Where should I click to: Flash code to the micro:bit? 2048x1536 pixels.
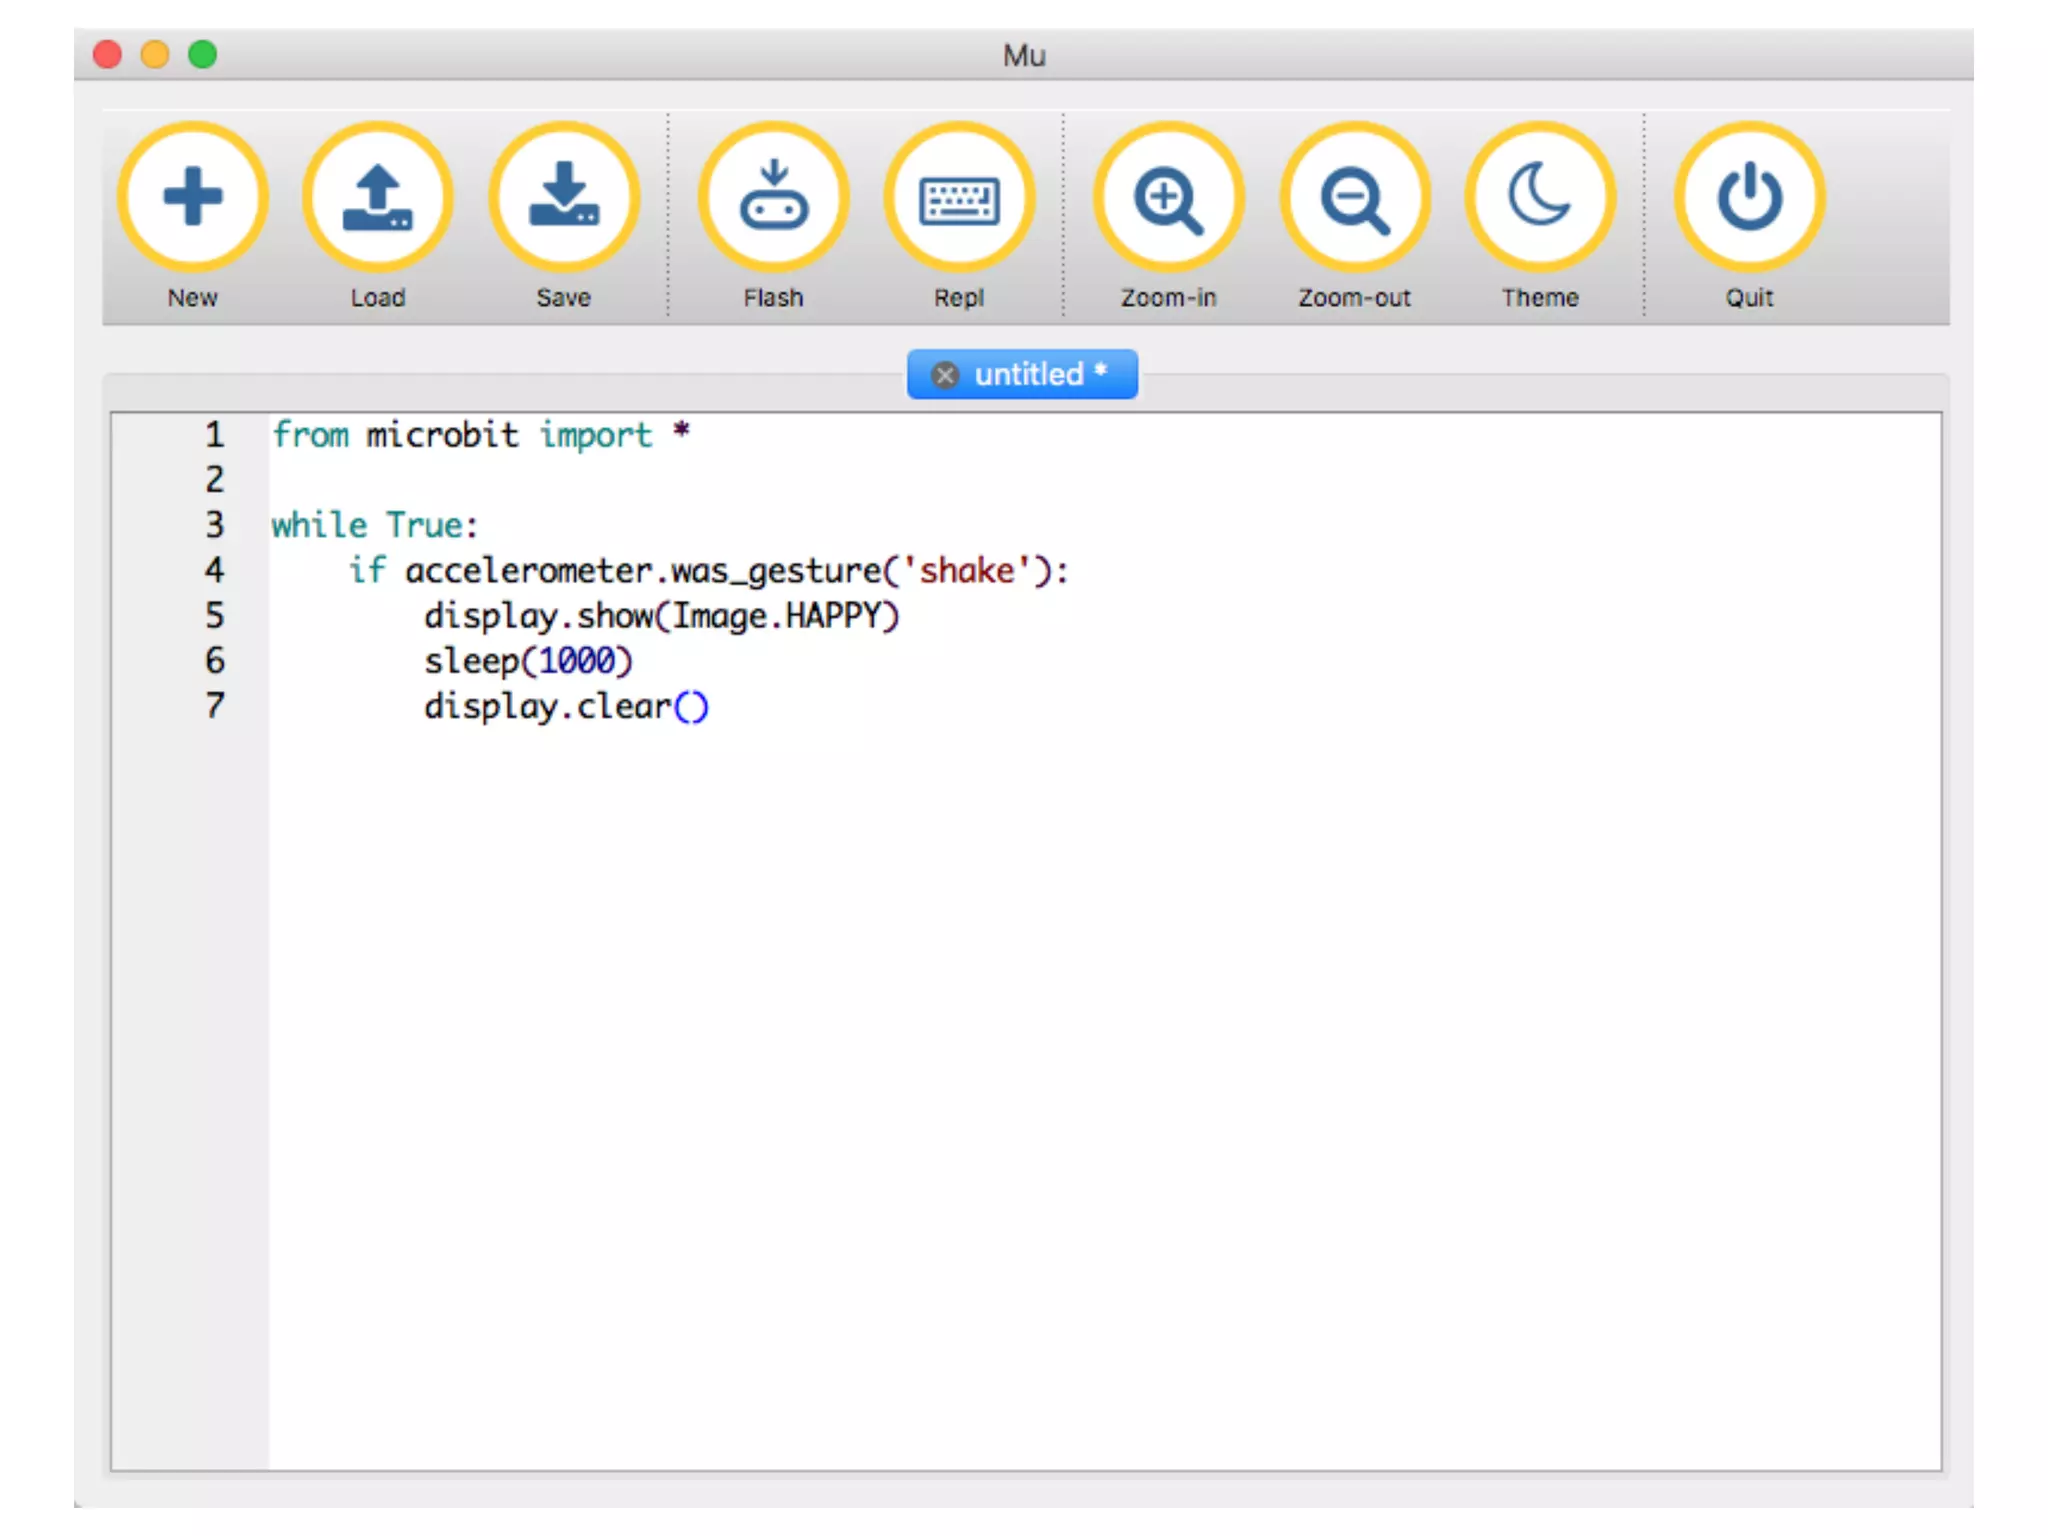[x=773, y=197]
